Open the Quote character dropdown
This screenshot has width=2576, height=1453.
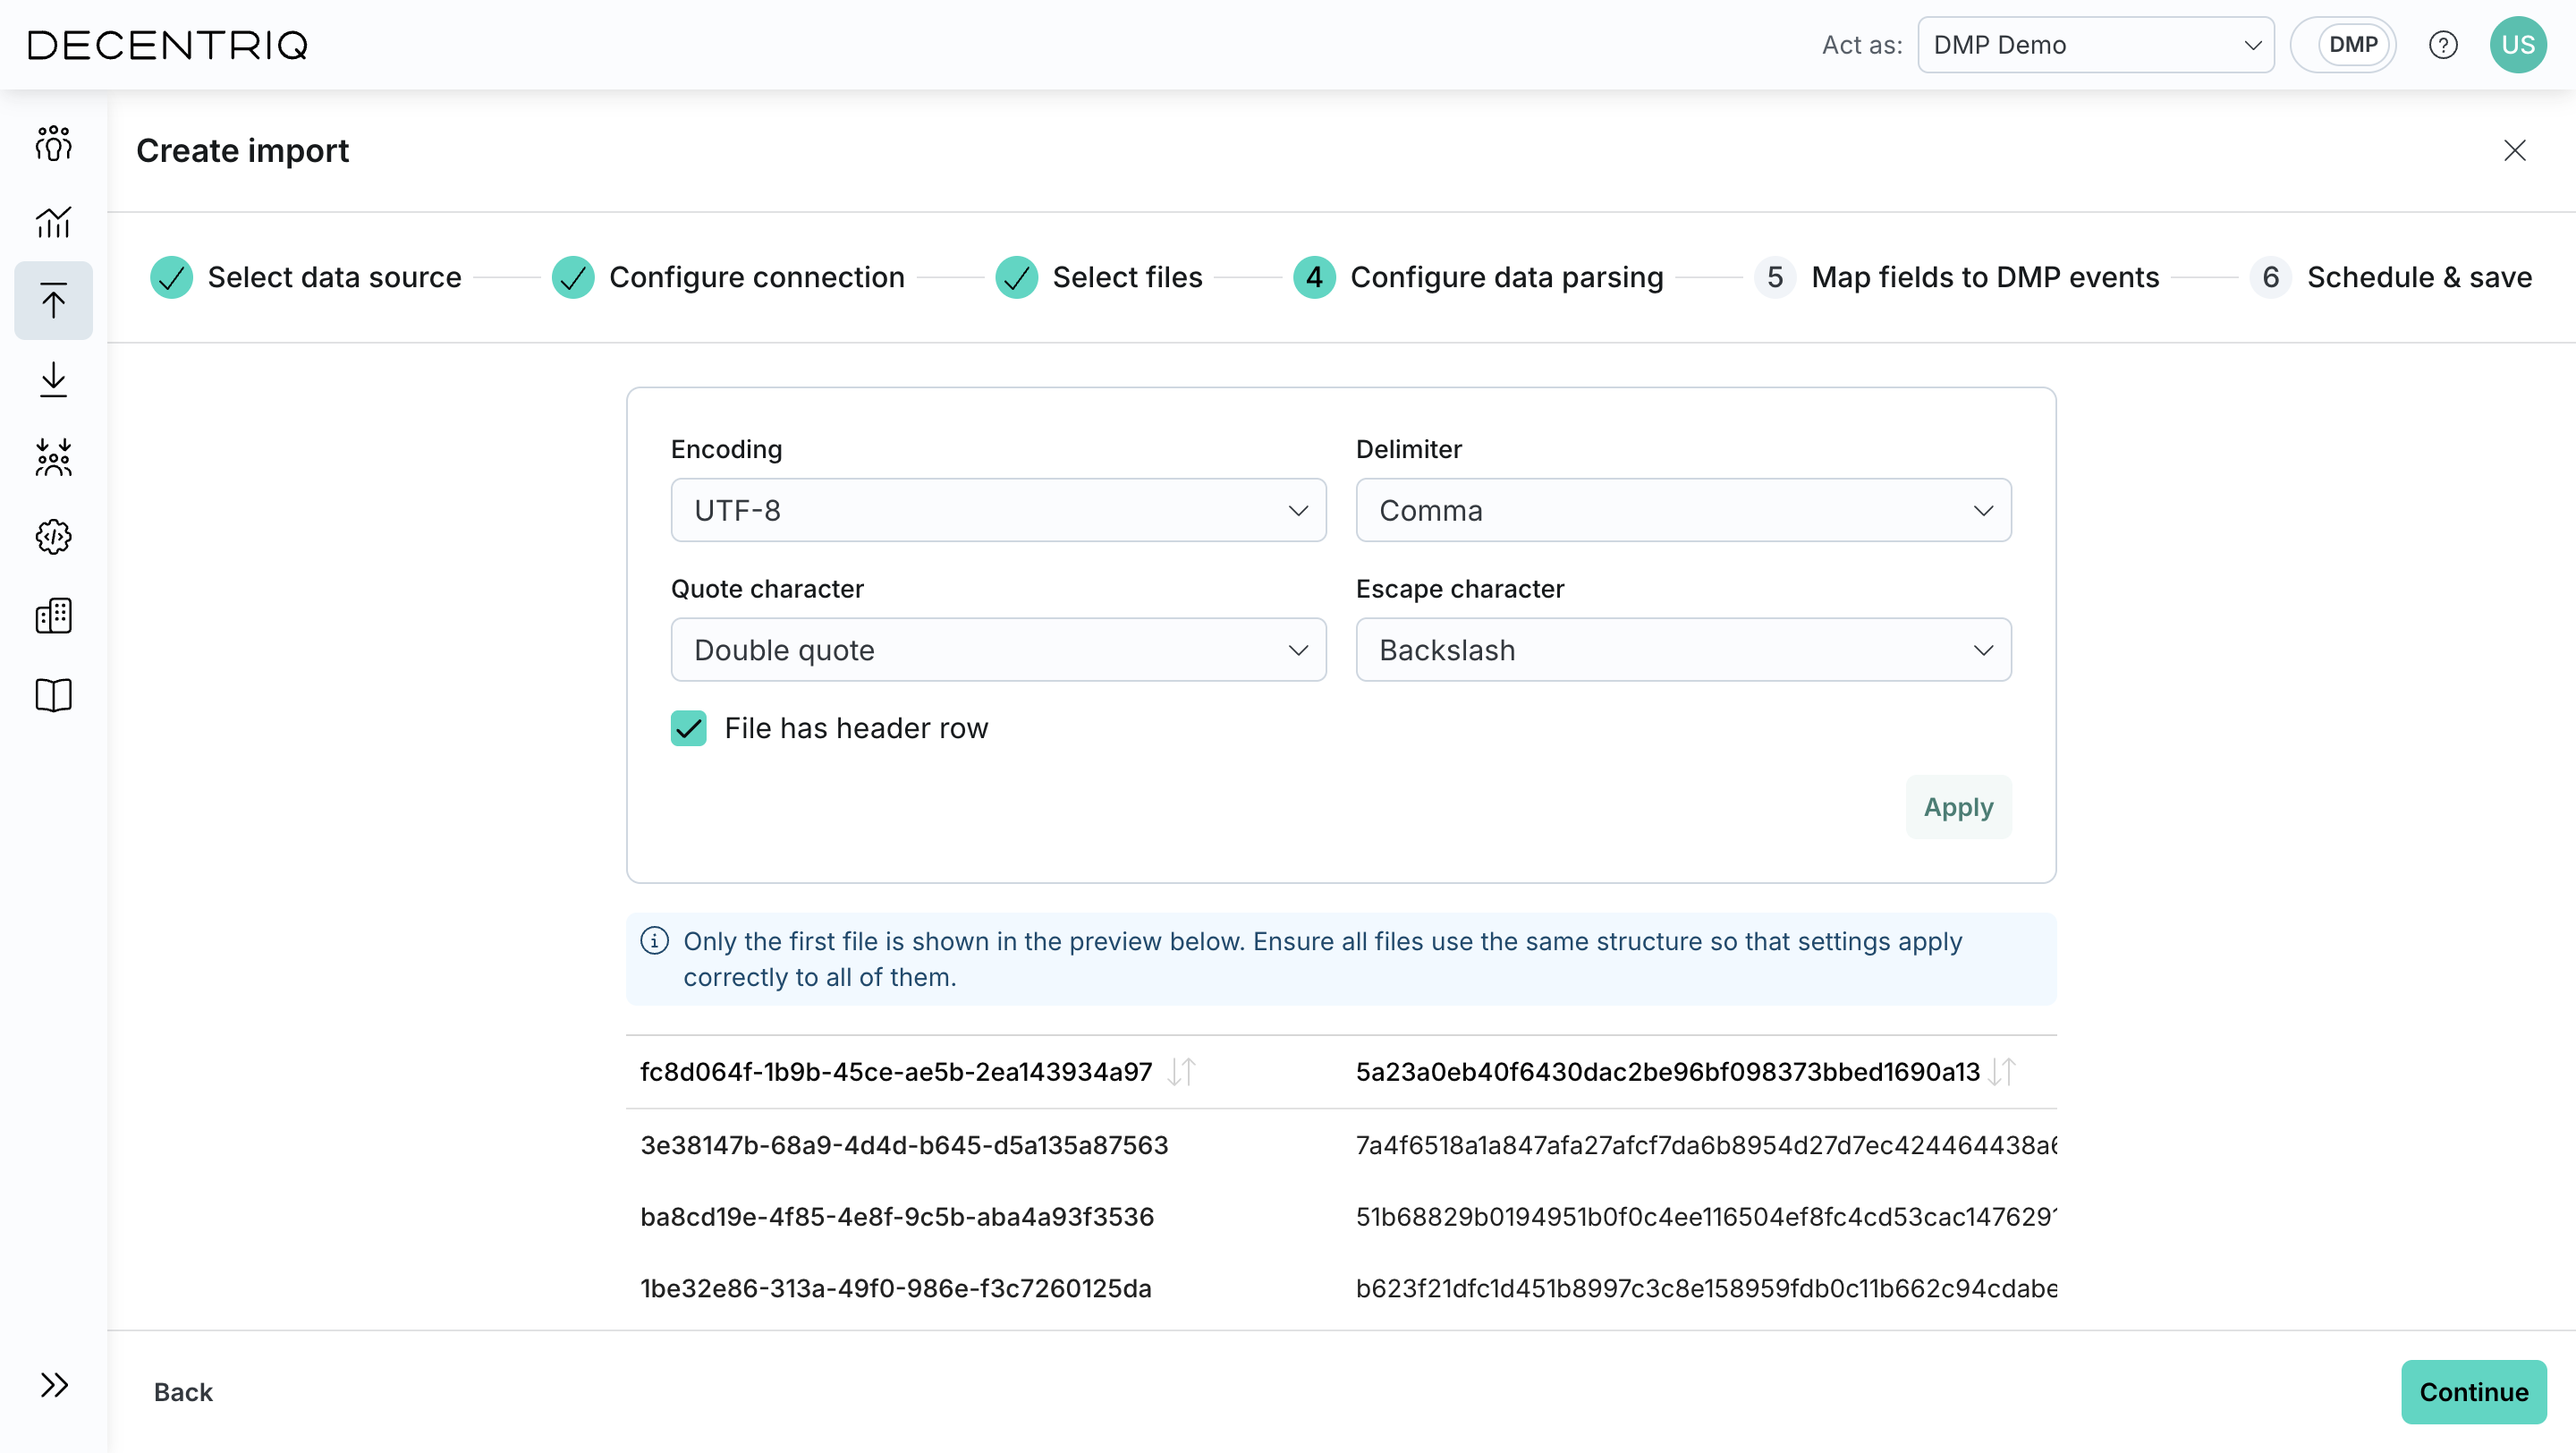[x=998, y=650]
